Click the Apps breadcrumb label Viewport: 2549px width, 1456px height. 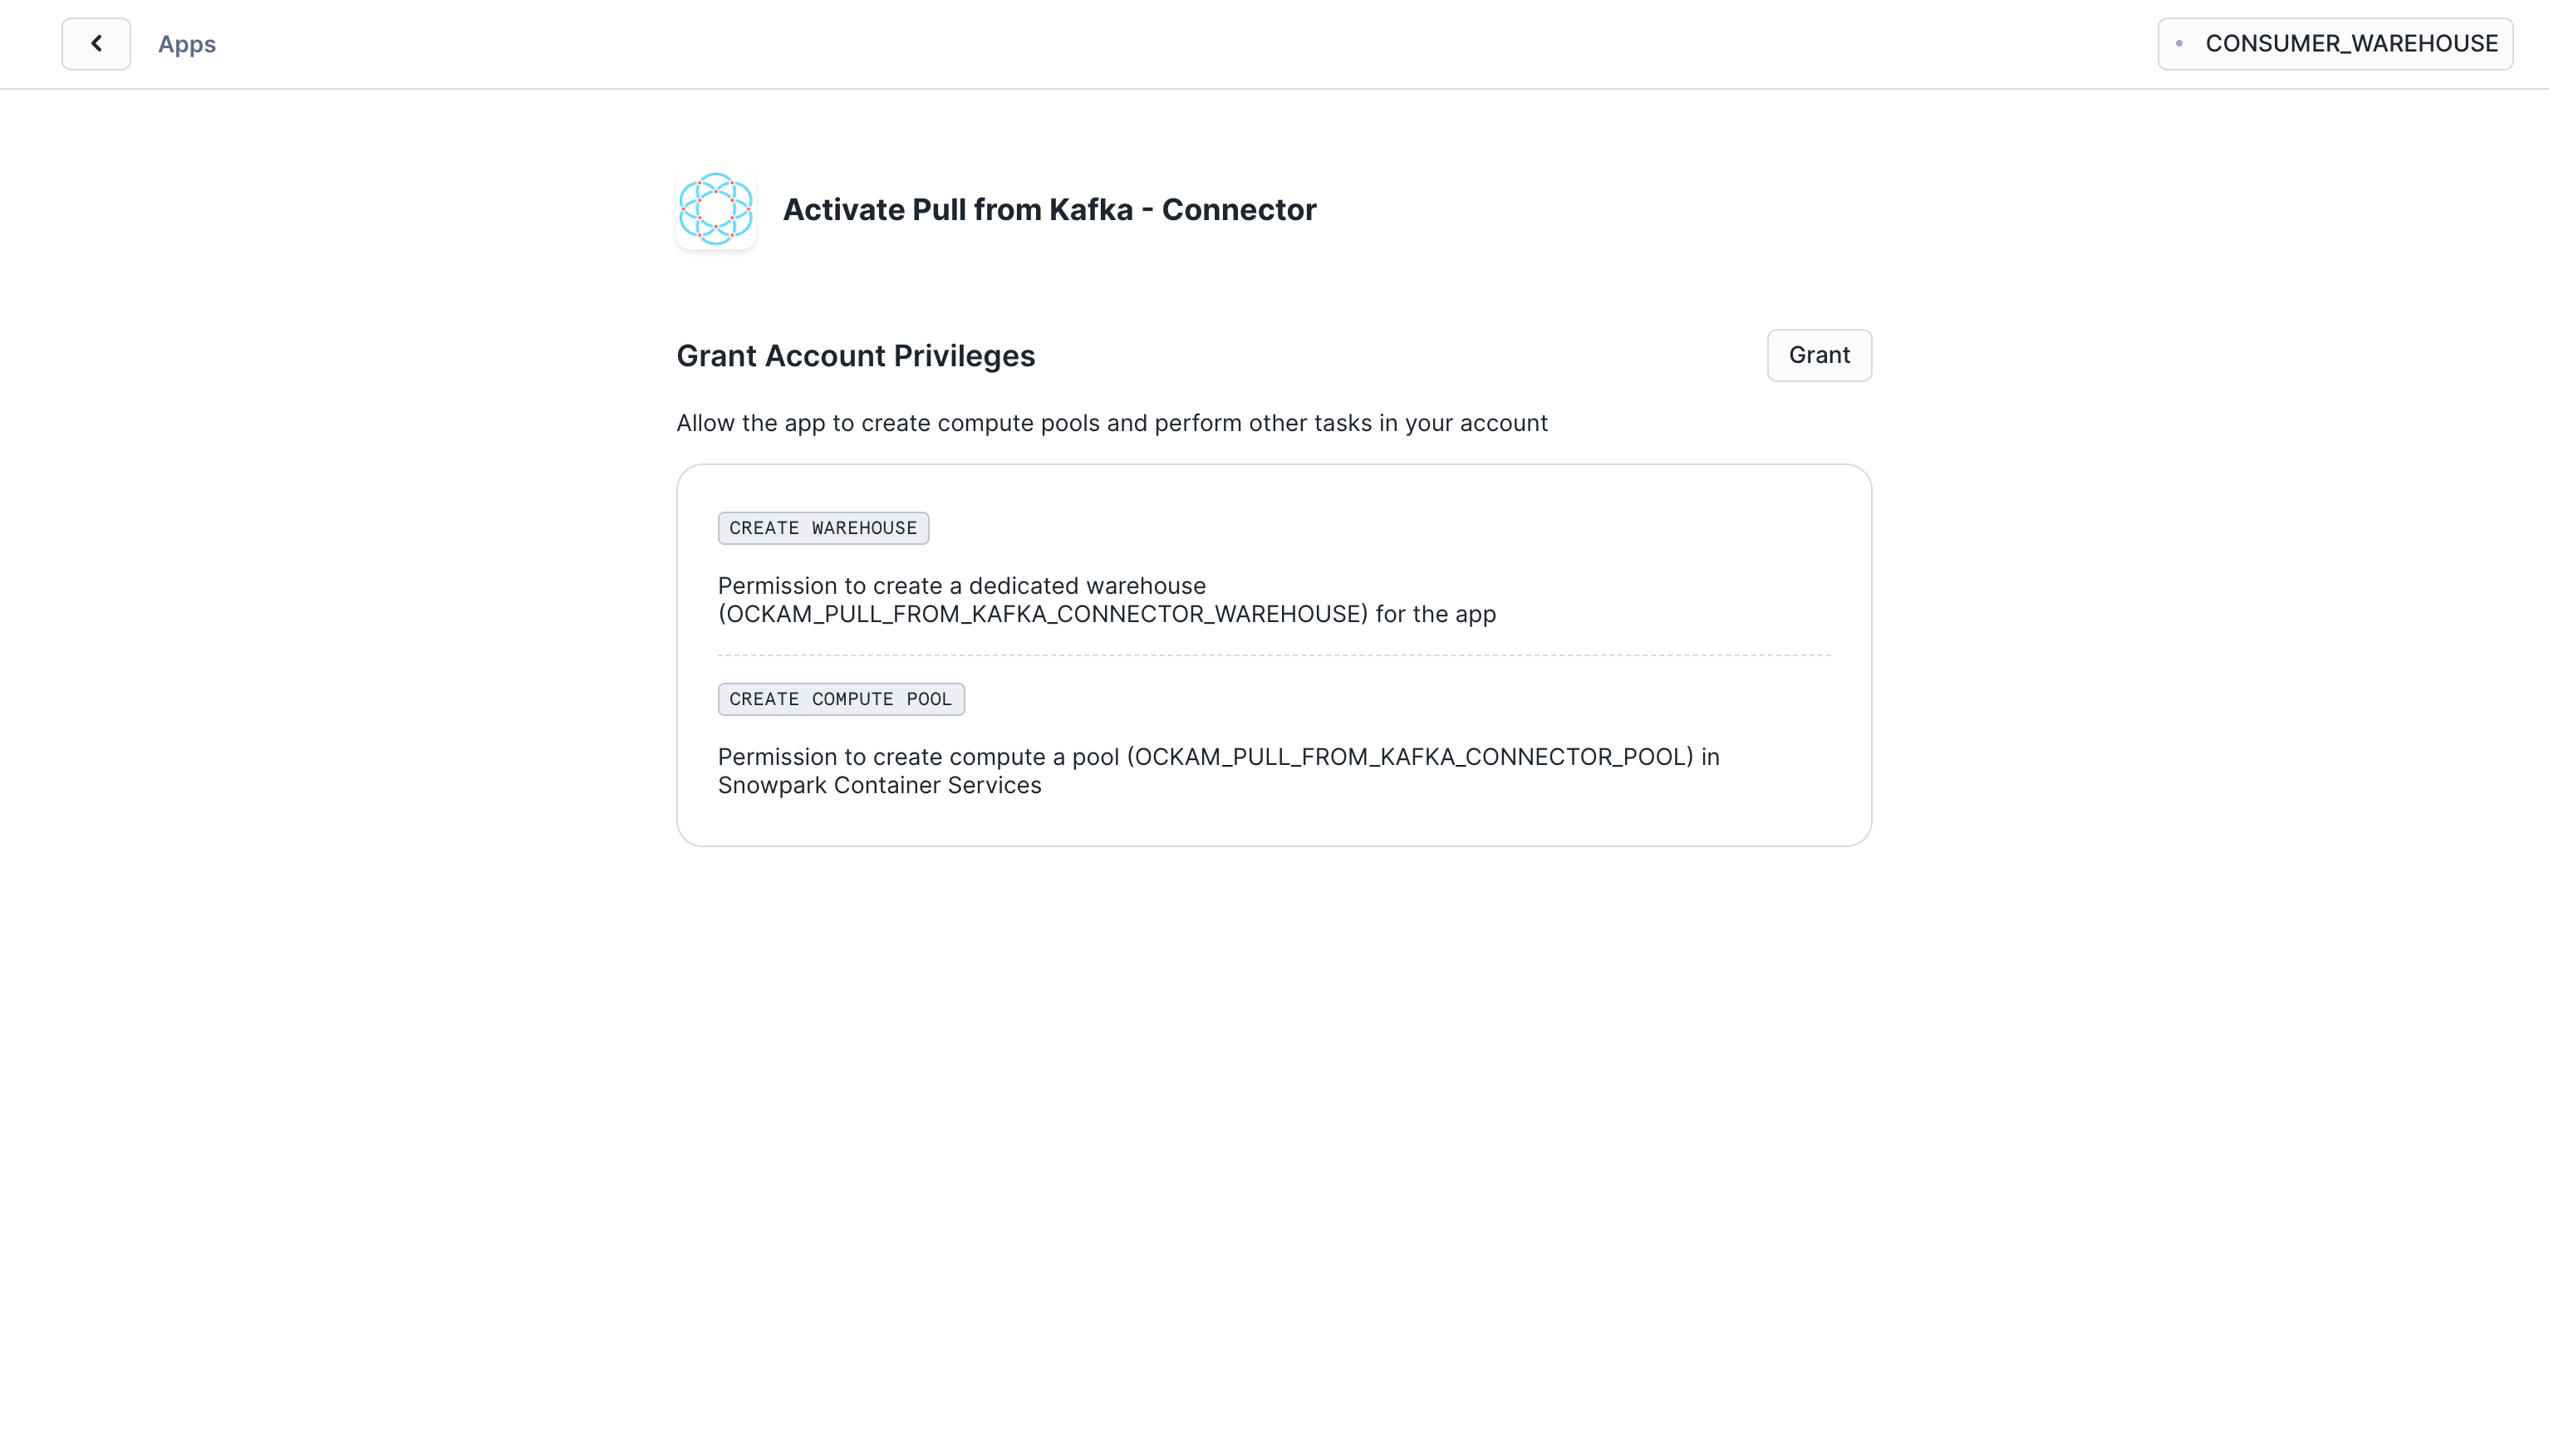pyautogui.click(x=186, y=43)
